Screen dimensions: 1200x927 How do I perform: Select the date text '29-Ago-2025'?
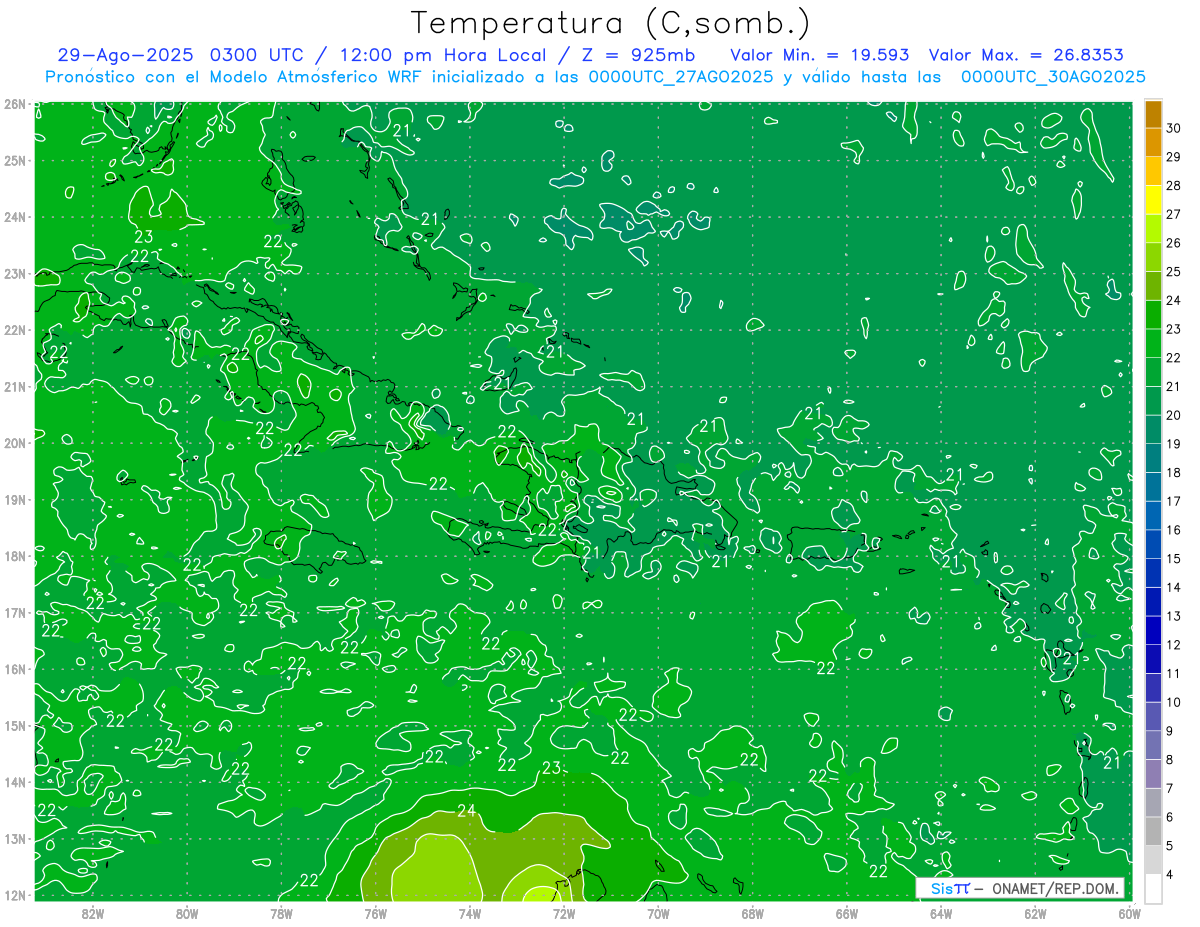pyautogui.click(x=125, y=56)
